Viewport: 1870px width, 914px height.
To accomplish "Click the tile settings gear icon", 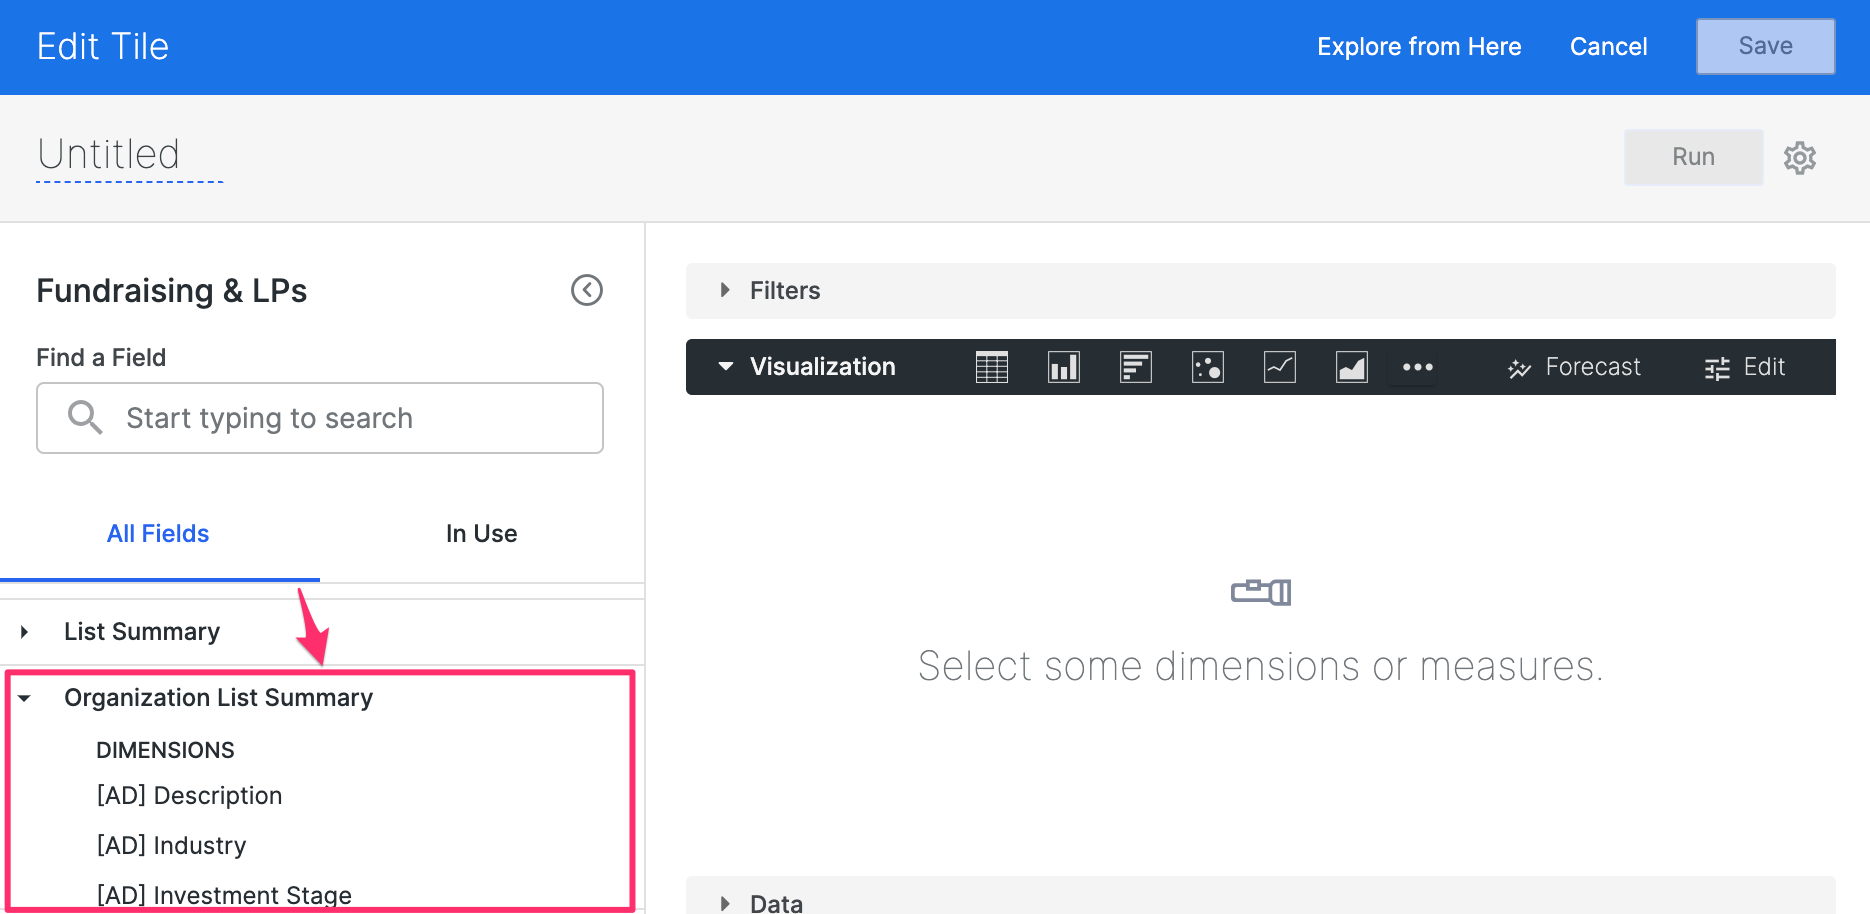I will point(1799,157).
